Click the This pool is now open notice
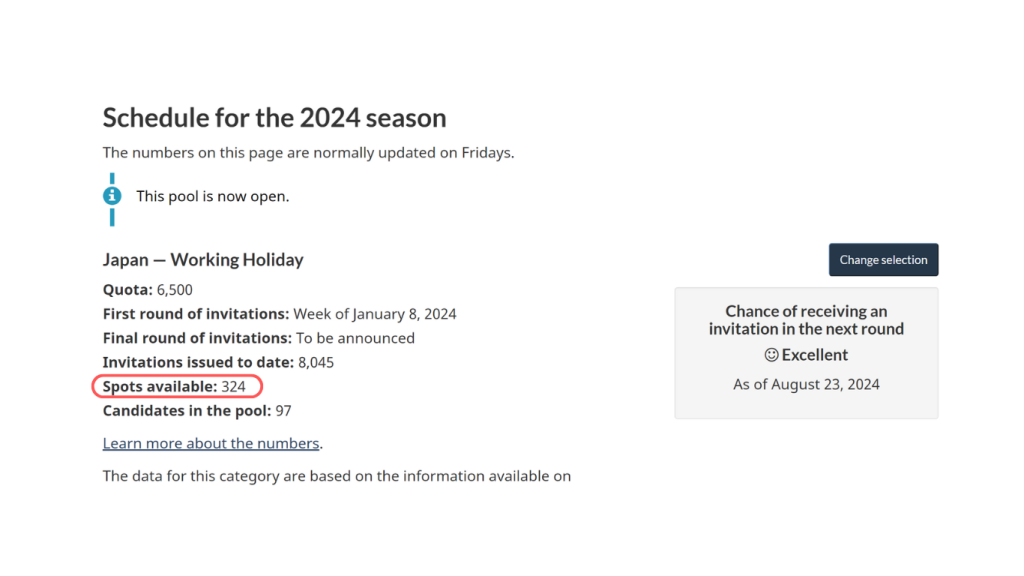 [212, 196]
